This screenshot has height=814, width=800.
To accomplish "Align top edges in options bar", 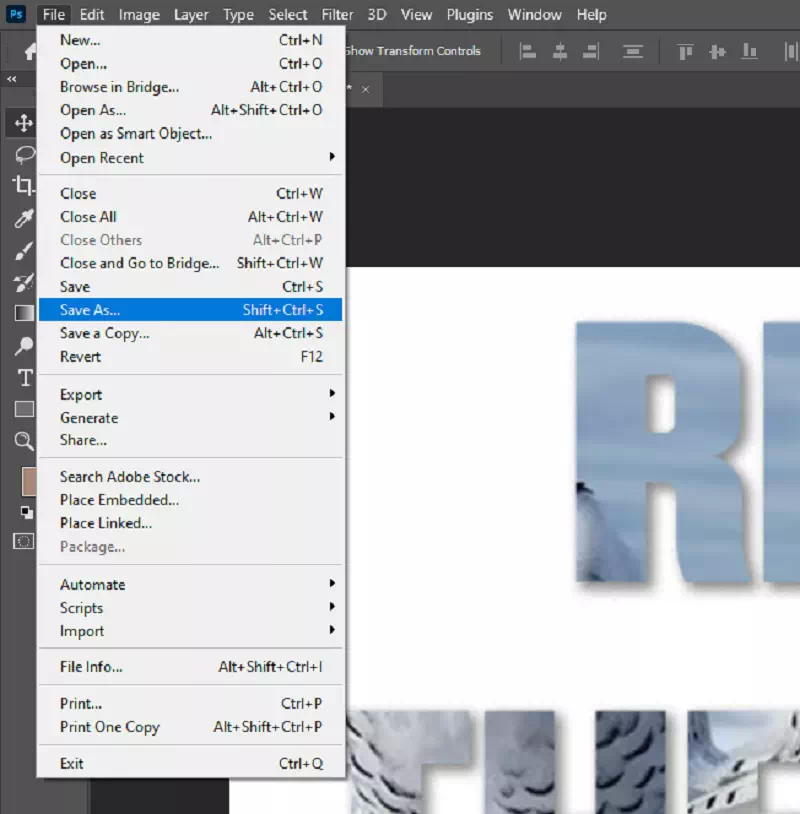I will click(x=685, y=51).
